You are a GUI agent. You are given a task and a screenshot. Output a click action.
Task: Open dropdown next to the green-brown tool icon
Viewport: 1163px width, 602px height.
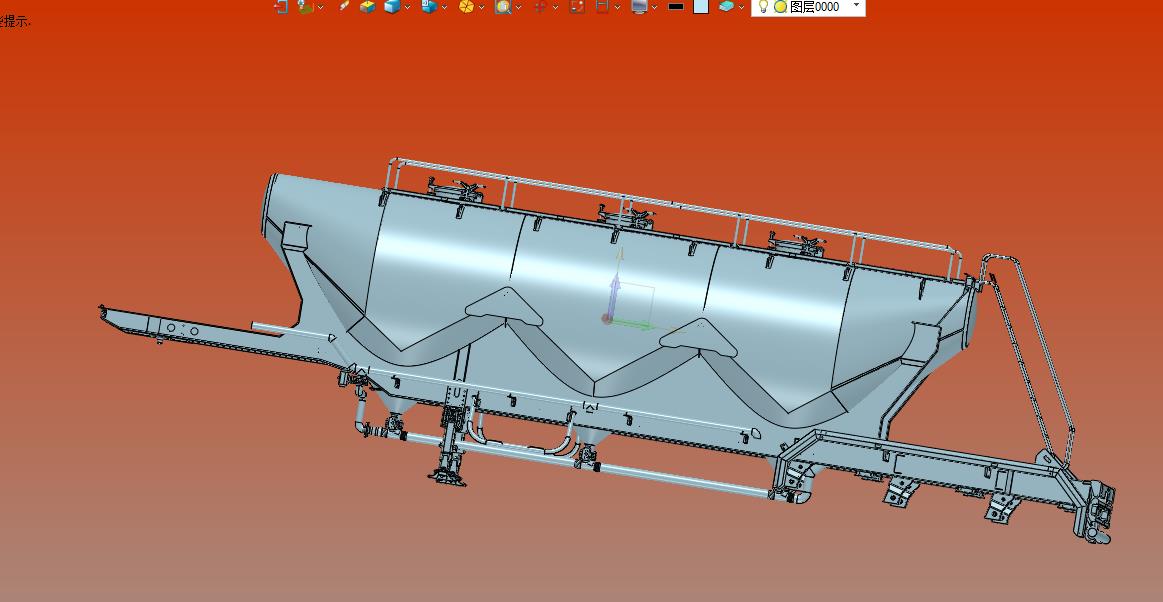pyautogui.click(x=320, y=7)
